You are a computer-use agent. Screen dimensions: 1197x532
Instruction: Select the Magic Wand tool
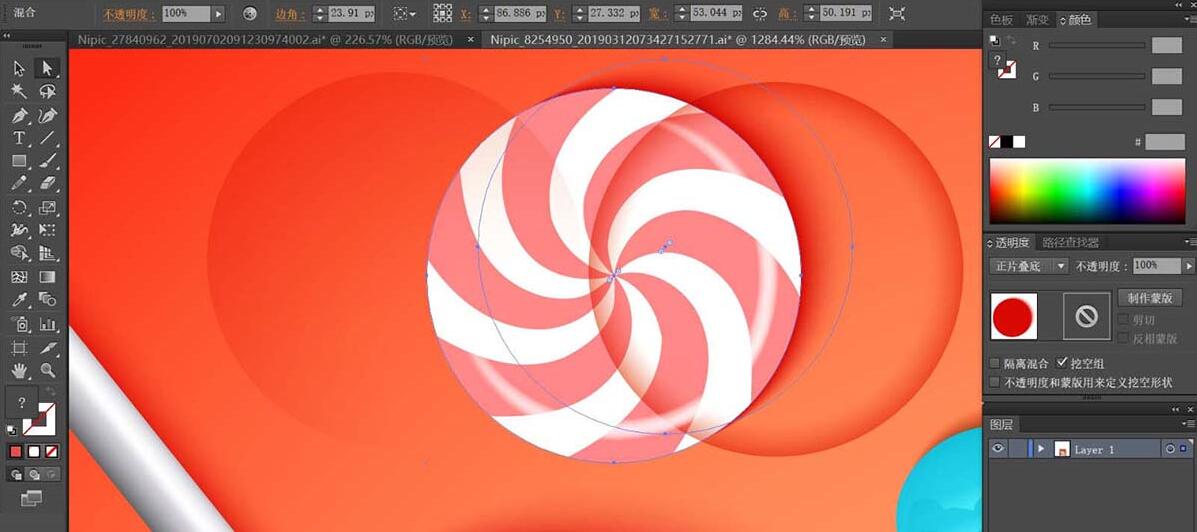[x=20, y=92]
